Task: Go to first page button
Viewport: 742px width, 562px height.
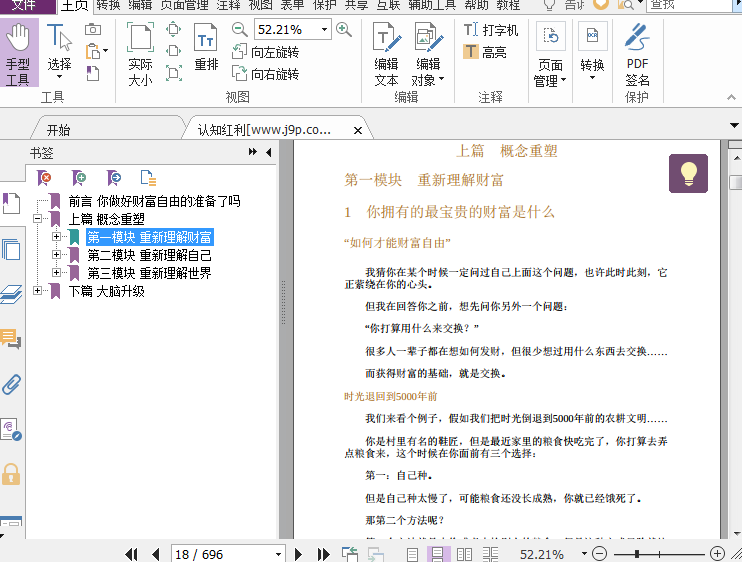Action: tap(132, 554)
